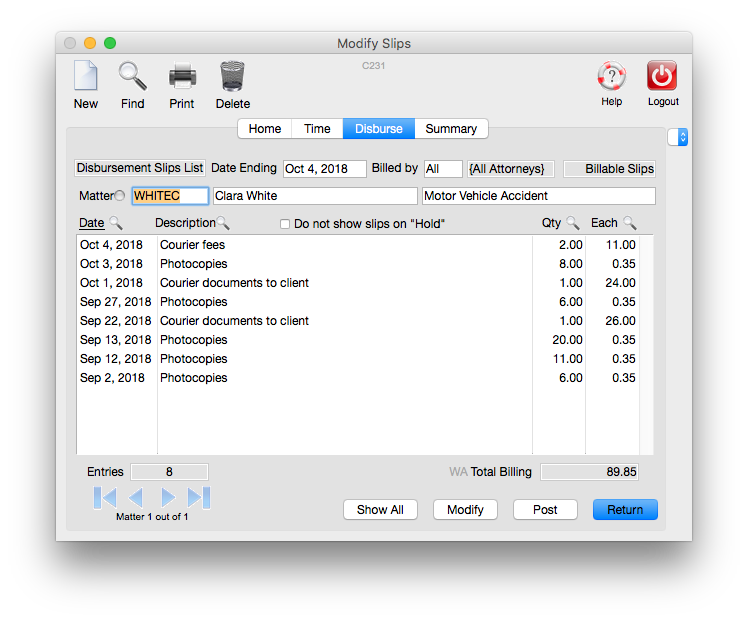This screenshot has height=621, width=748.
Task: Click the New slip icon
Action: (x=86, y=77)
